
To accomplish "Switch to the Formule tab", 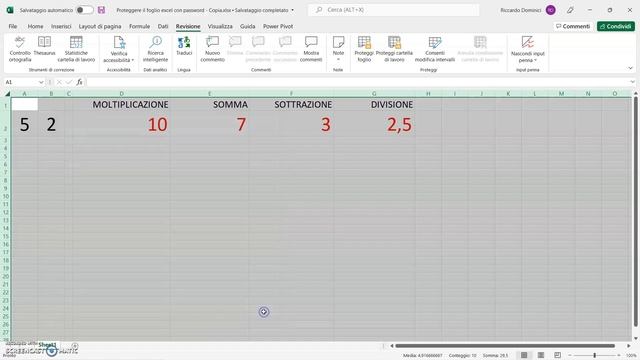I will coord(140,26).
